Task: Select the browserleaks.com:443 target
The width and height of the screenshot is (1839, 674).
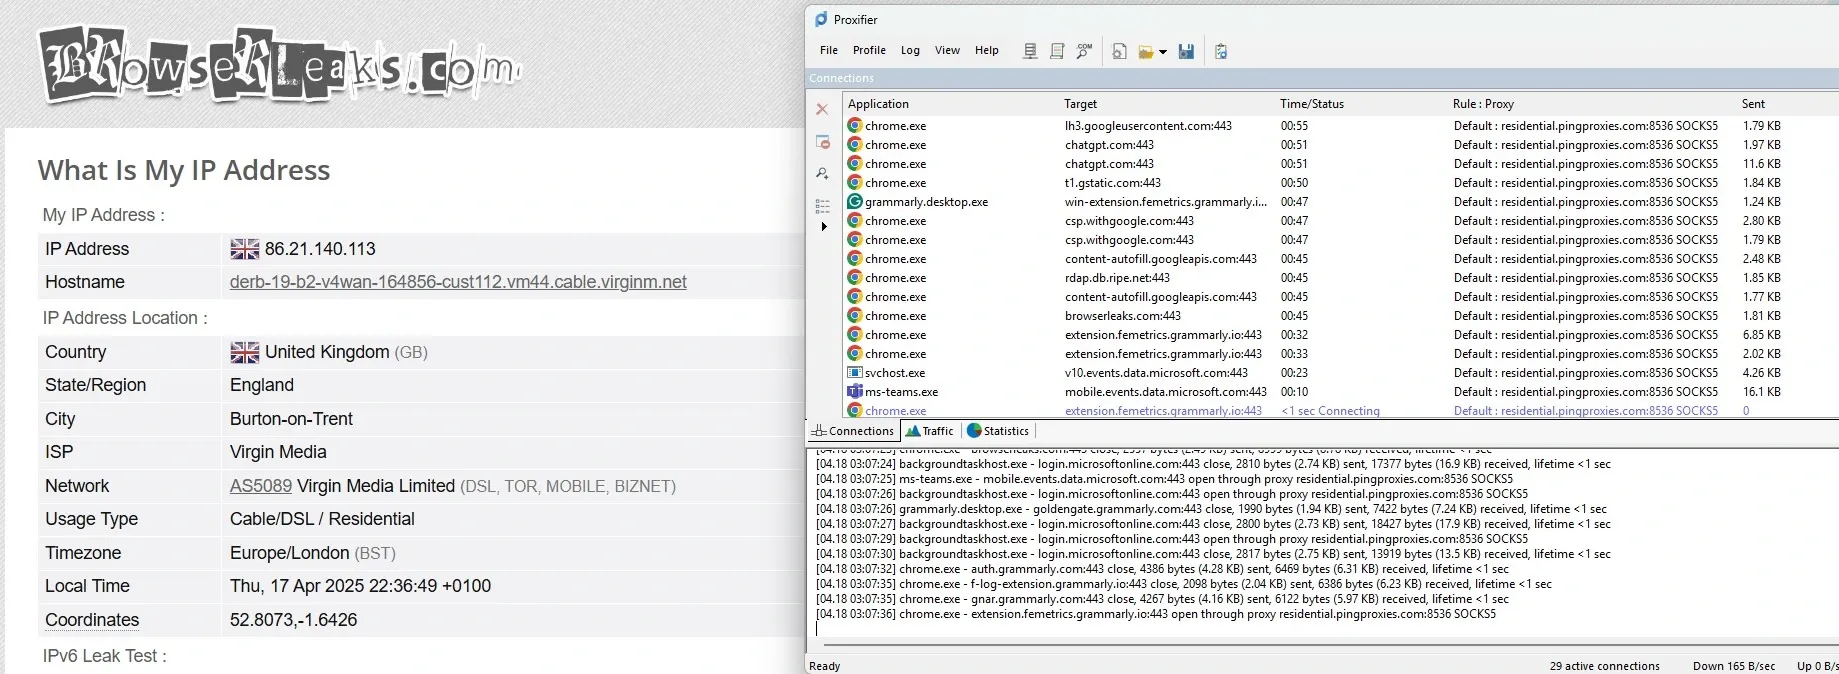Action: point(1123,316)
